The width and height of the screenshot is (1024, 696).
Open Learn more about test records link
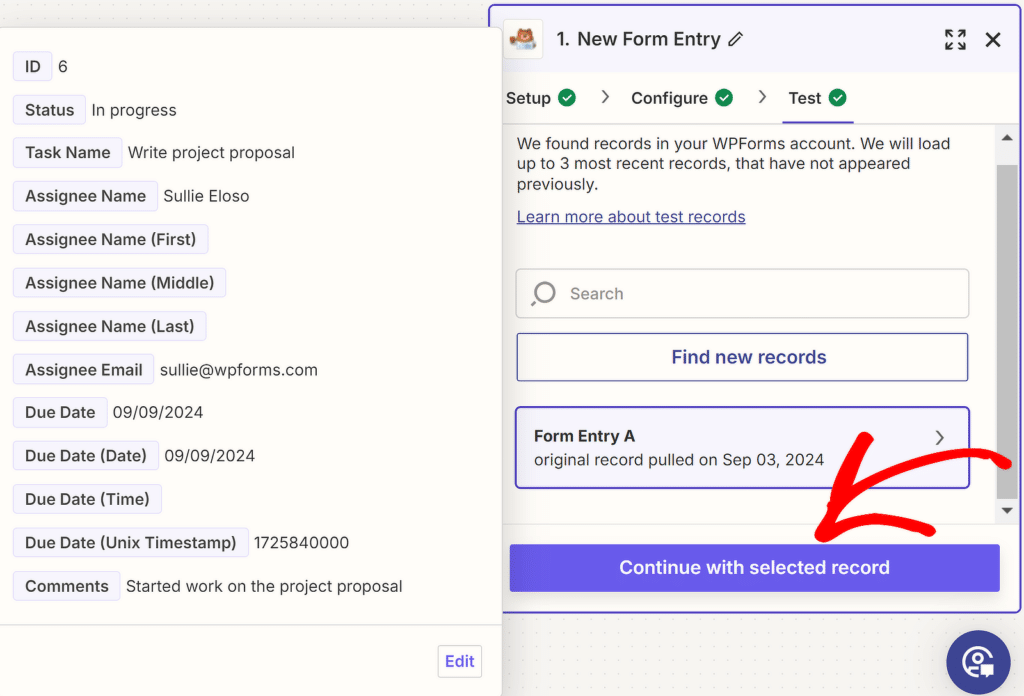[631, 217]
